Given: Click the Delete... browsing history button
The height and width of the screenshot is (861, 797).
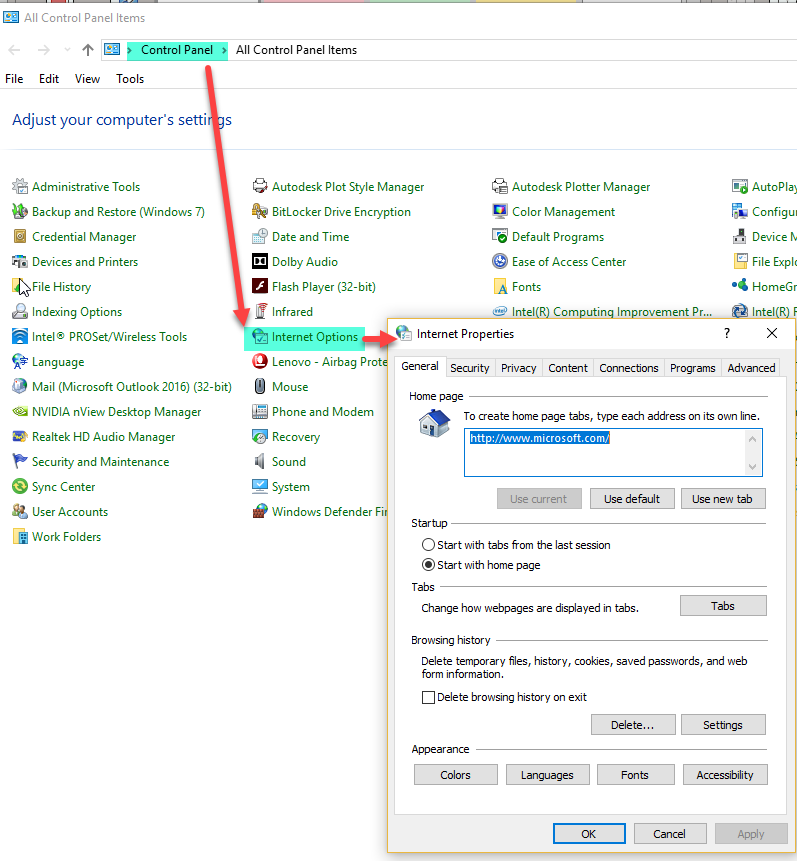Looking at the screenshot, I should pos(633,725).
